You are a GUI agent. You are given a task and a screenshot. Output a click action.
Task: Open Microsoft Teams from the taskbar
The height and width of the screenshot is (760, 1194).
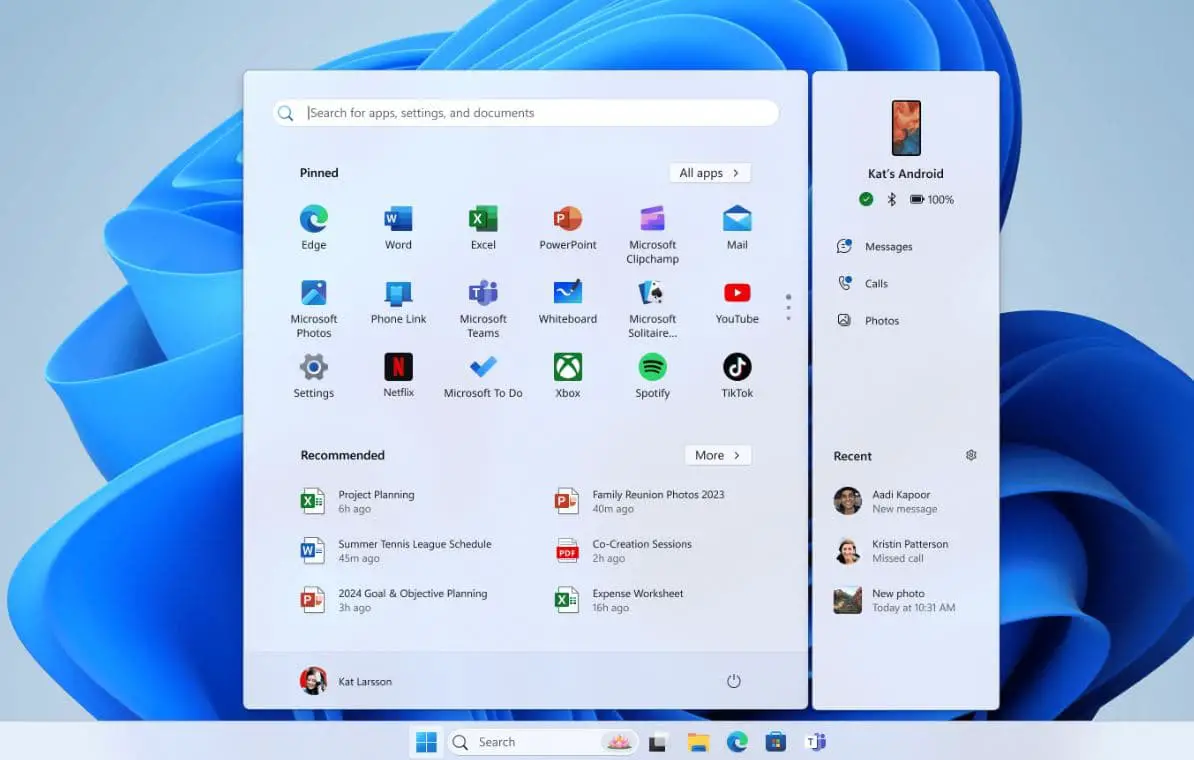tap(816, 741)
